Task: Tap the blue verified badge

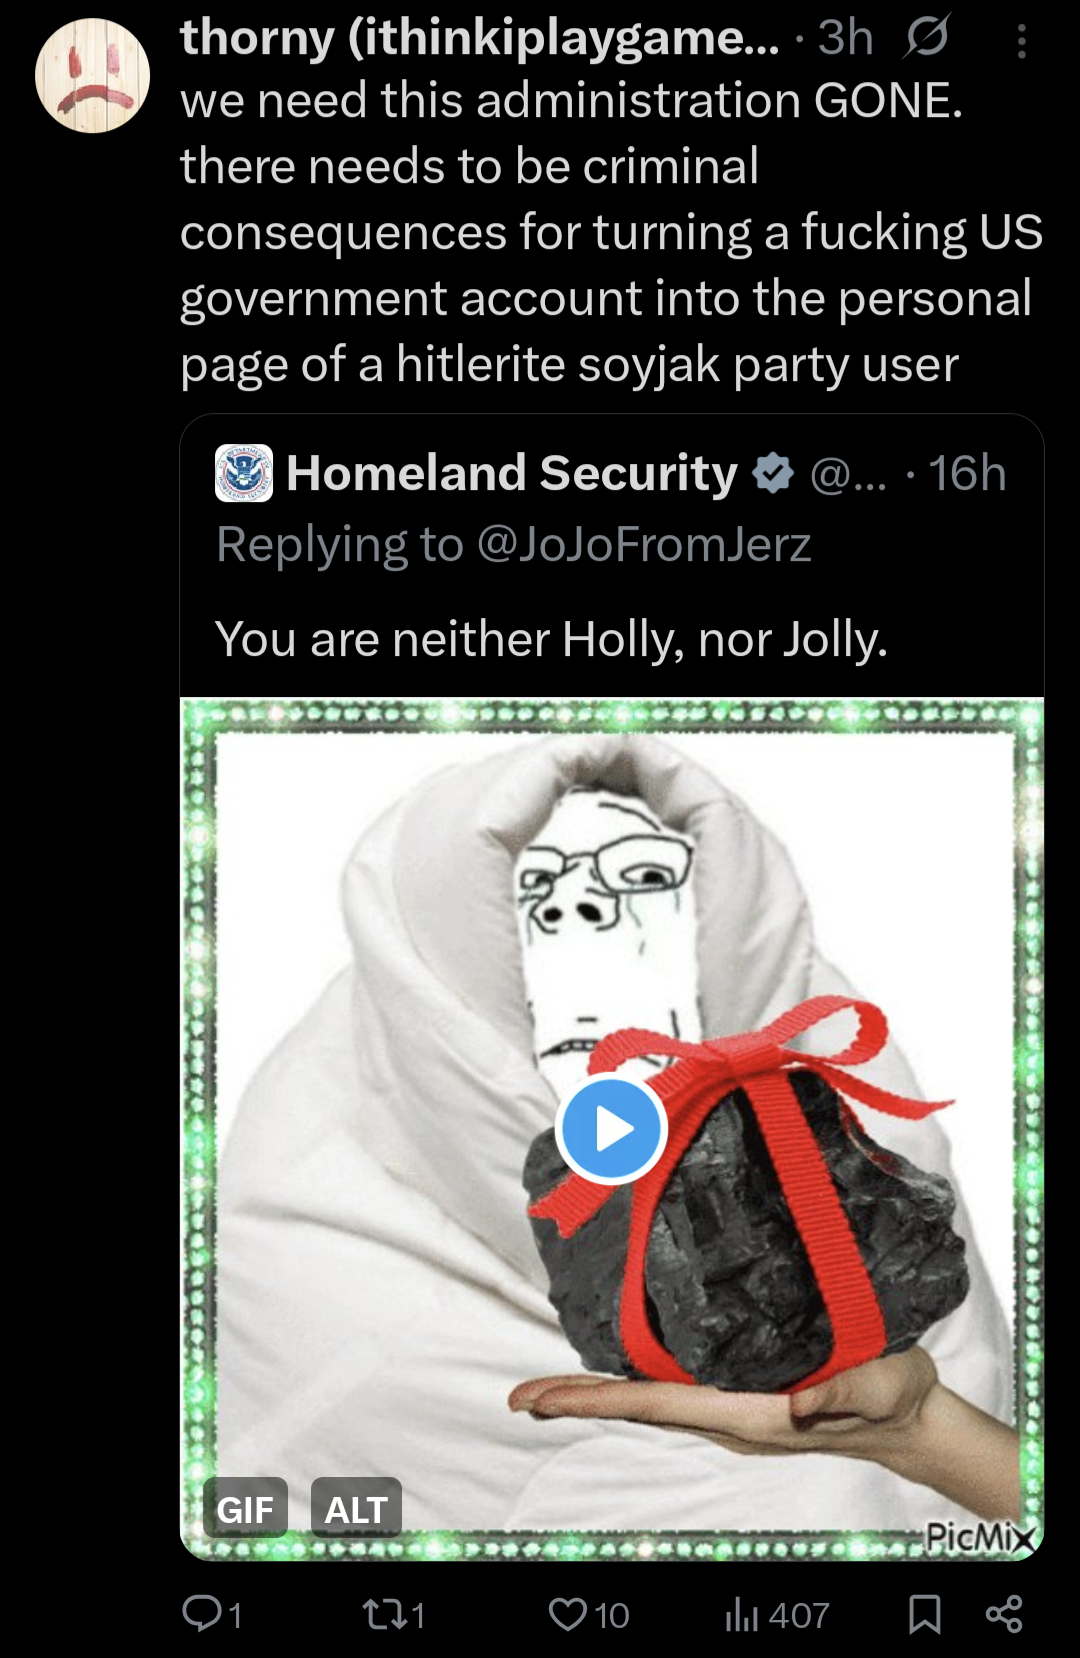Action: tap(773, 473)
